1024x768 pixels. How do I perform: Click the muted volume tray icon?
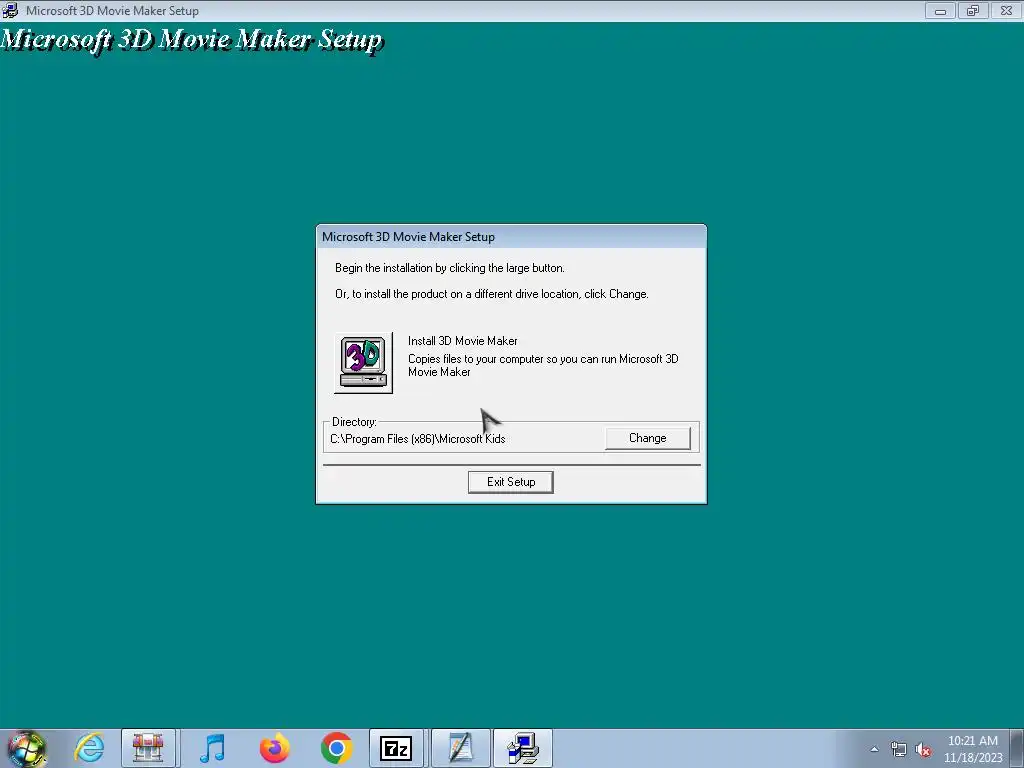click(x=923, y=749)
